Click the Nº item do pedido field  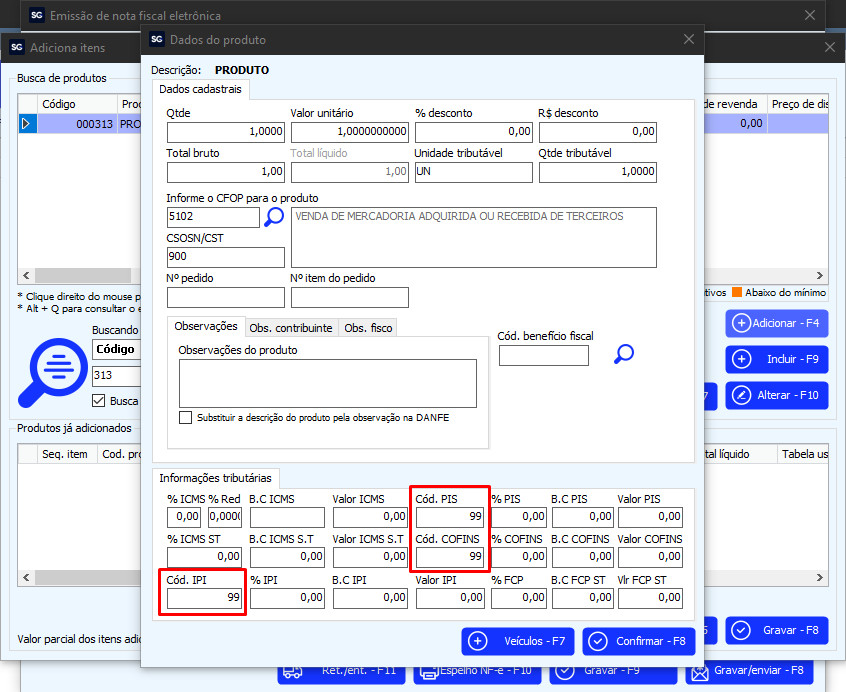(350, 297)
